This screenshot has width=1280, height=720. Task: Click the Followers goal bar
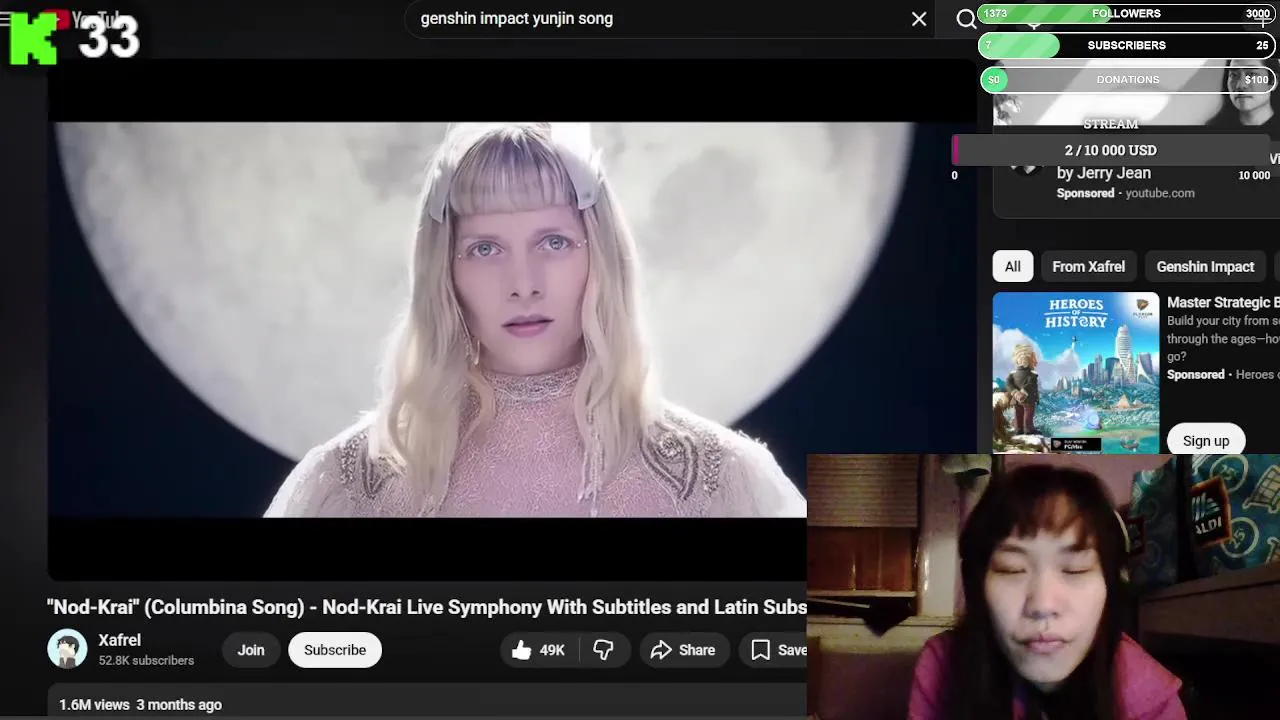1126,14
